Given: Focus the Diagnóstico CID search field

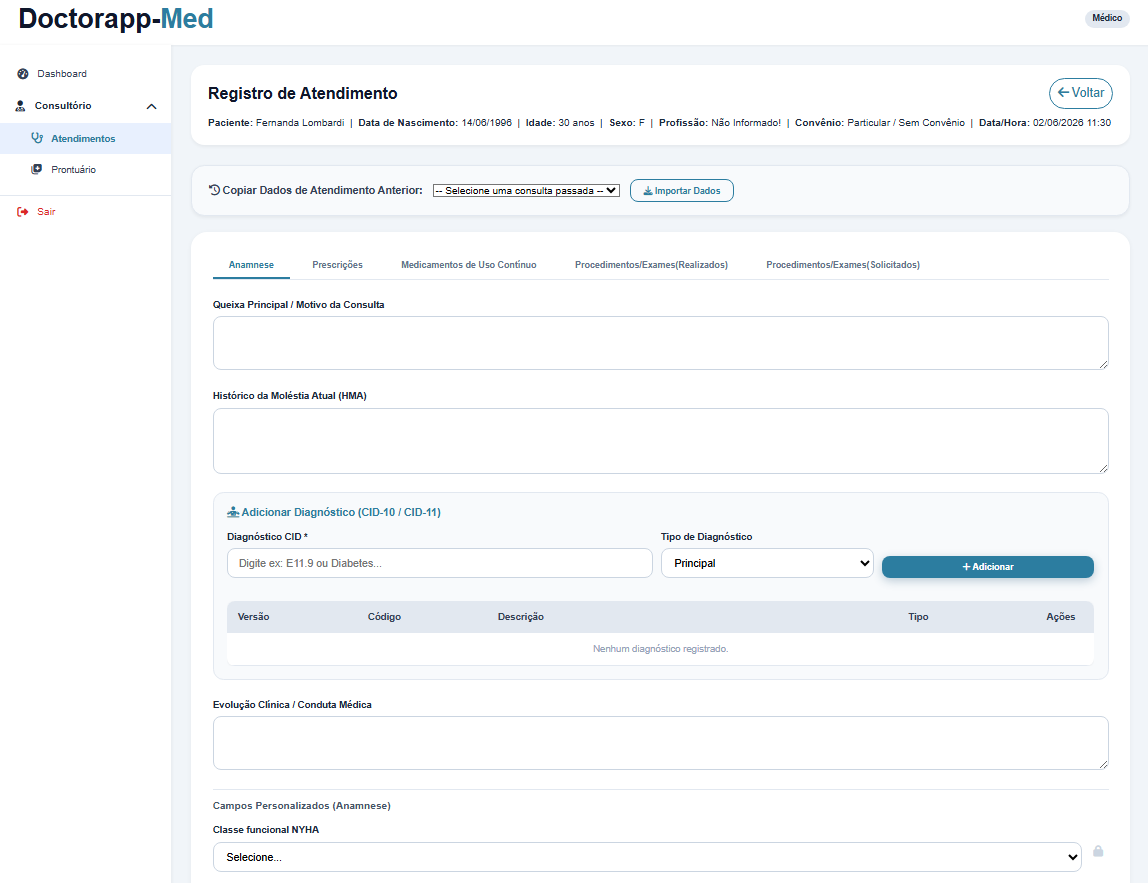Looking at the screenshot, I should click(439, 563).
